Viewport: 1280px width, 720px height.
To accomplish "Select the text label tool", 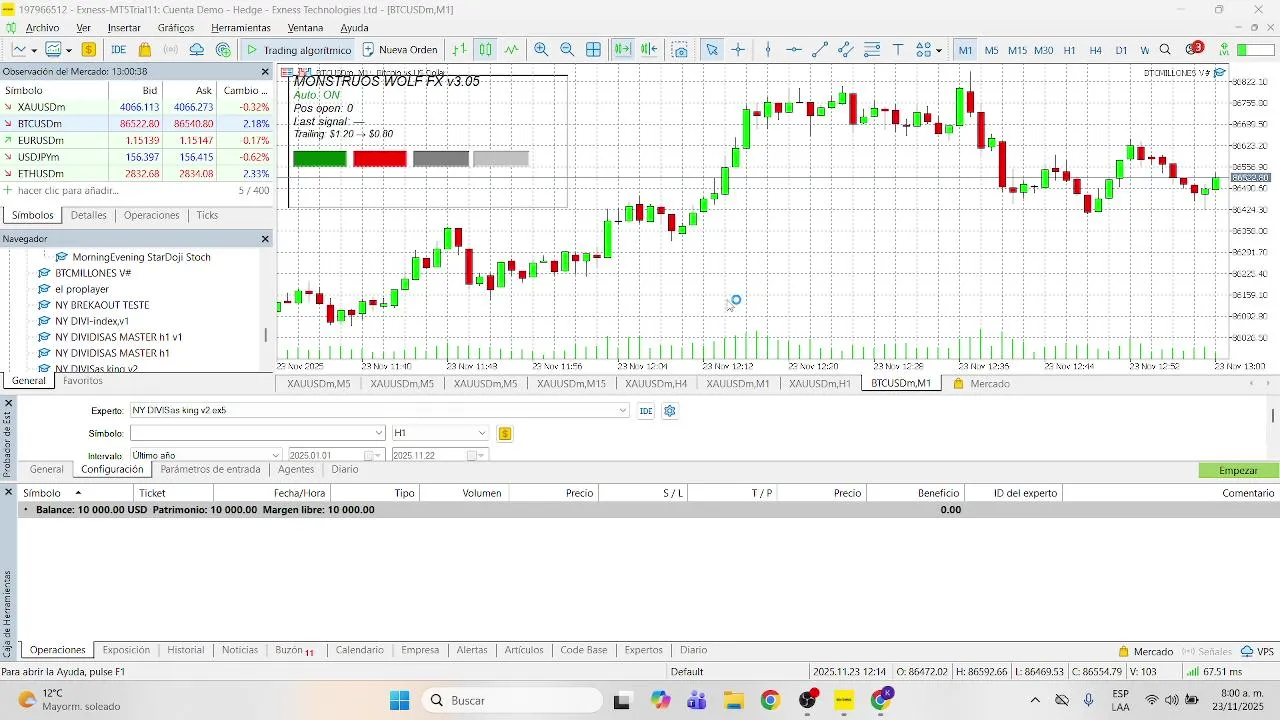I will point(898,49).
